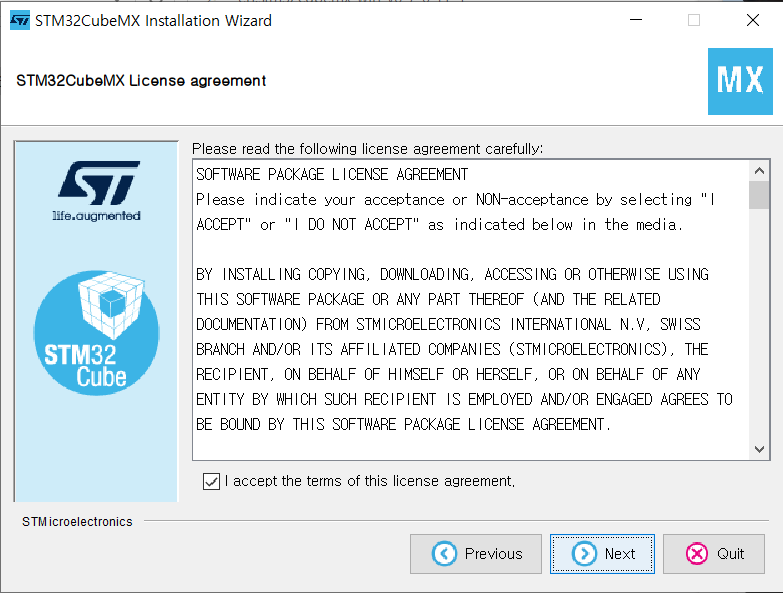Click the blue MX logo
The width and height of the screenshot is (783, 593).
point(740,81)
